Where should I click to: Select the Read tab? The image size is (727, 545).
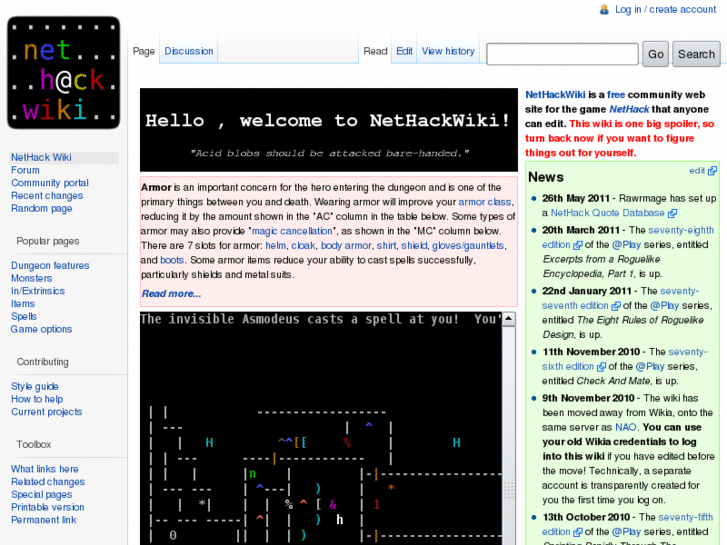coord(375,51)
